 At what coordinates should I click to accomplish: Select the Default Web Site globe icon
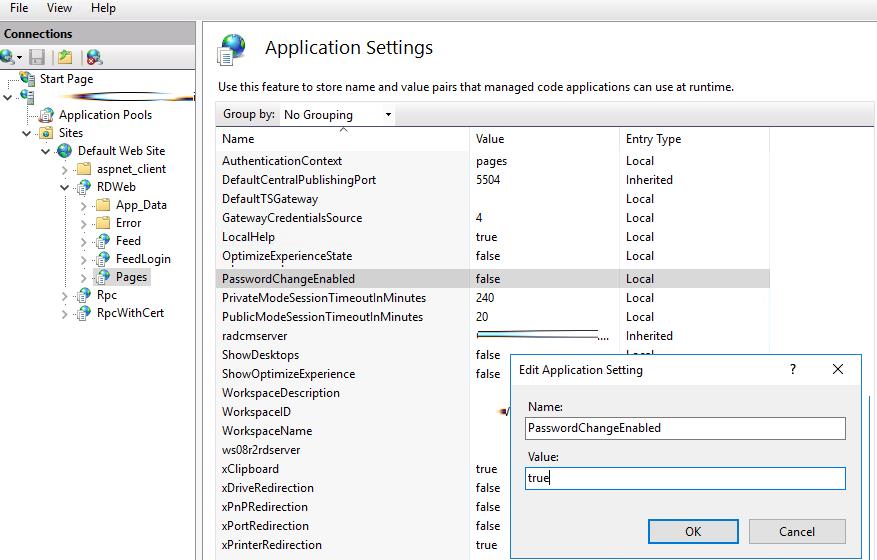[x=65, y=151]
